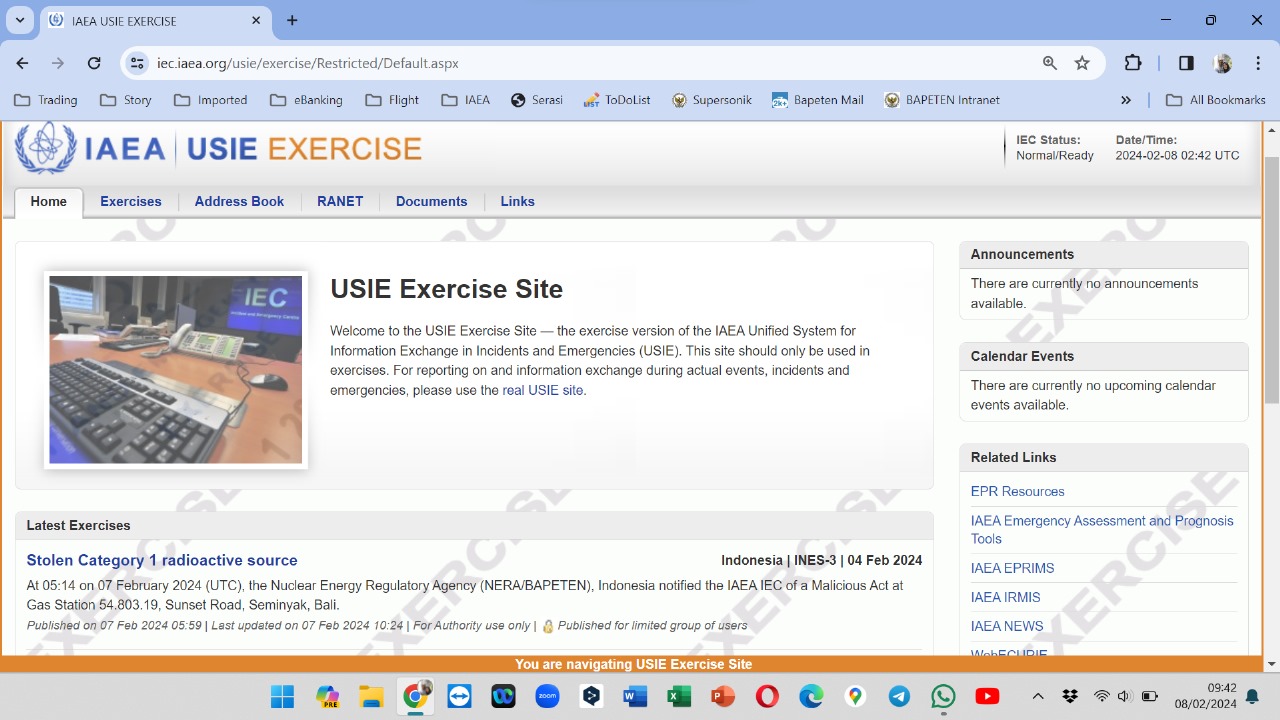The image size is (1280, 720).
Task: Open the All Bookmarks folder
Action: (1215, 100)
